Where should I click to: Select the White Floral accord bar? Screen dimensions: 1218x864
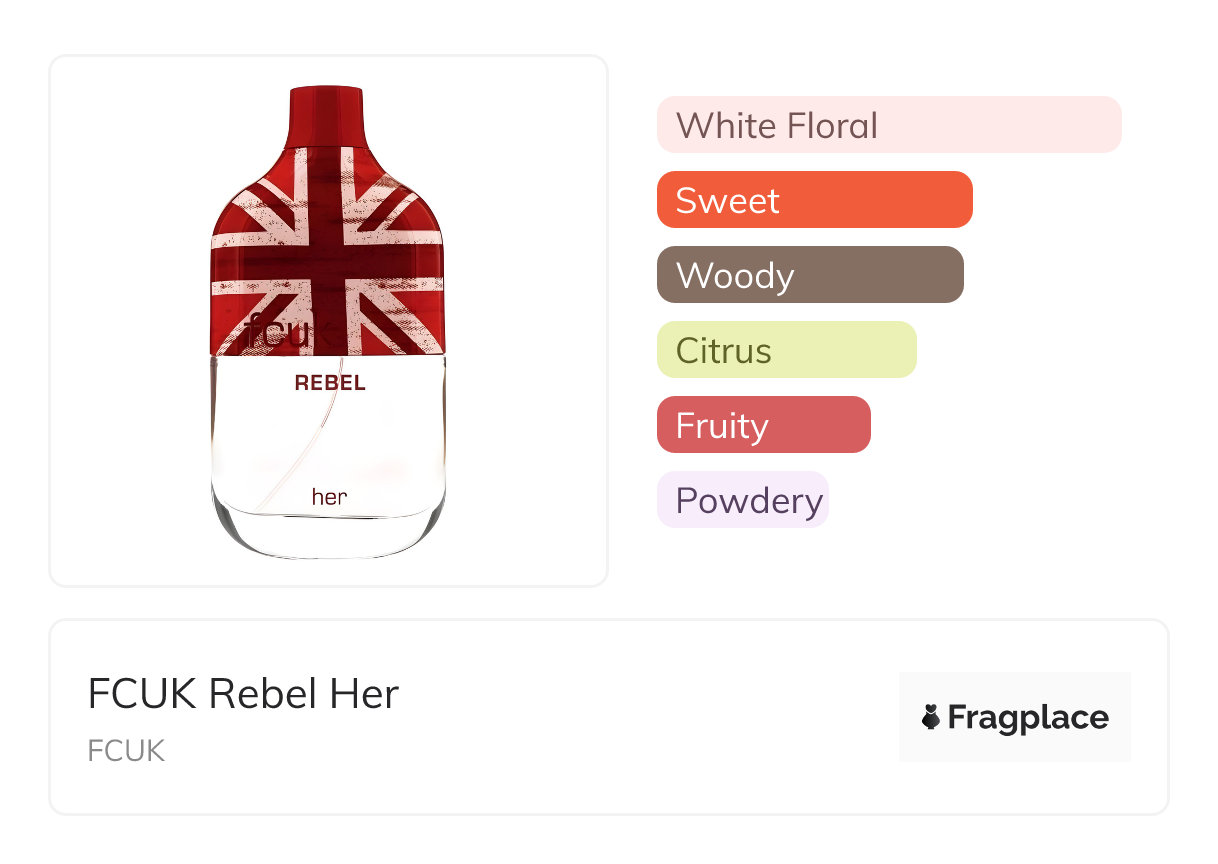point(889,125)
